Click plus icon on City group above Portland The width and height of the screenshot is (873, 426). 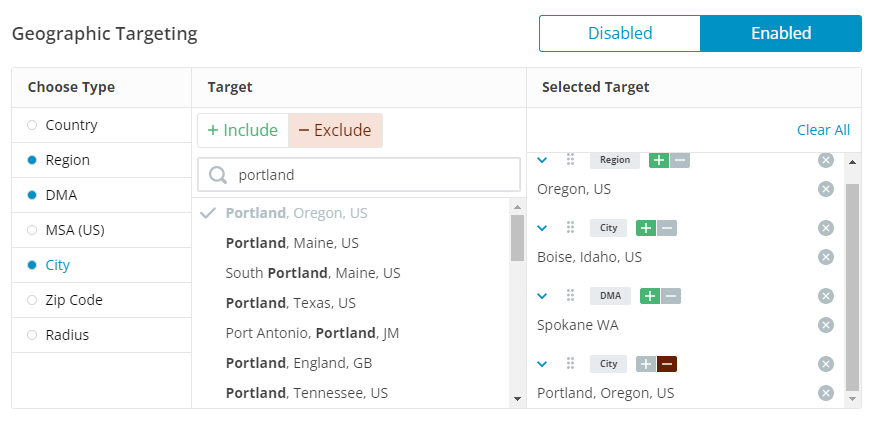[x=646, y=364]
